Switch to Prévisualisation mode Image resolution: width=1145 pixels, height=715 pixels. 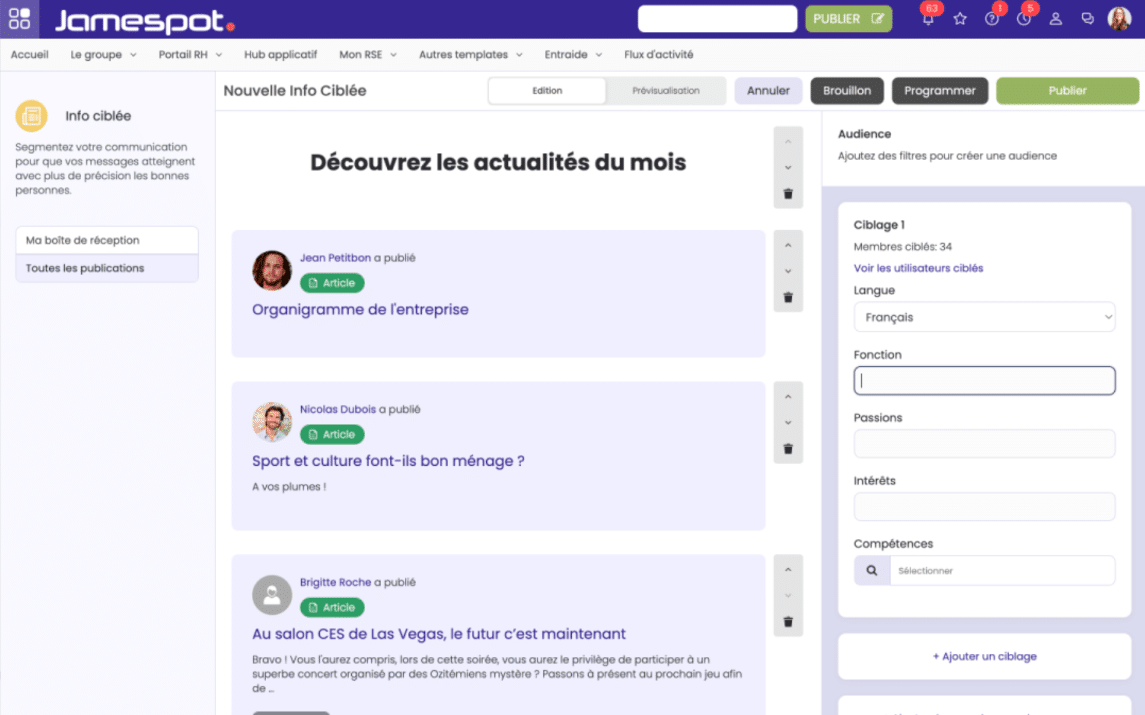[666, 91]
